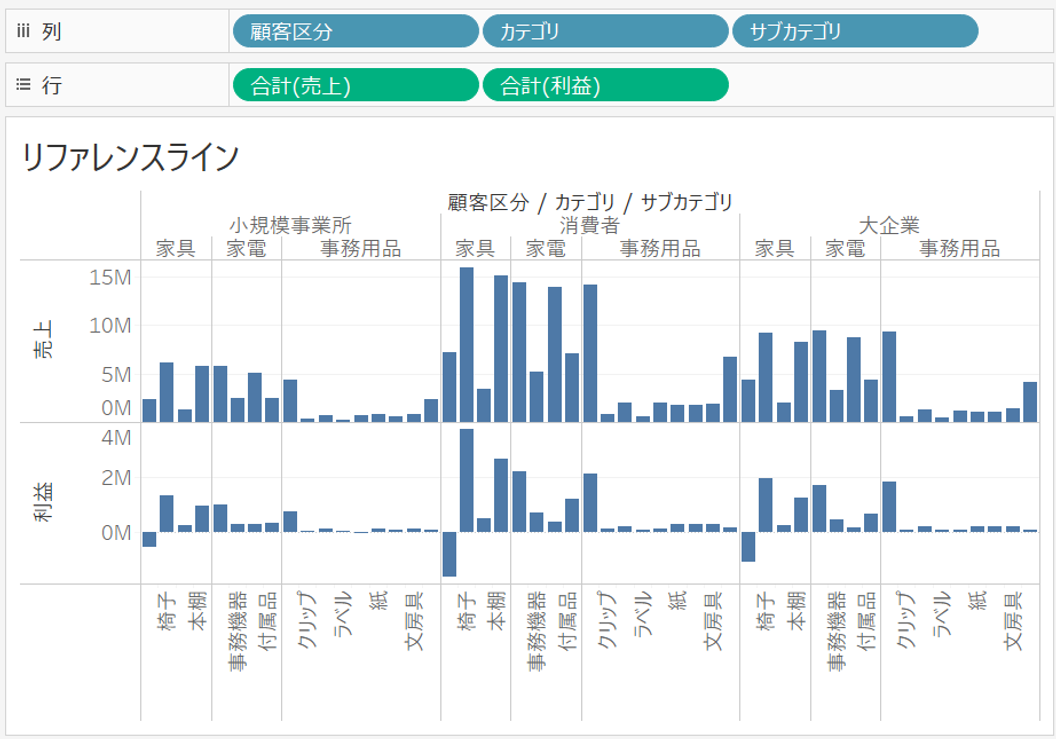Select the negative 利益 bar in 大企業 家具

tap(748, 547)
